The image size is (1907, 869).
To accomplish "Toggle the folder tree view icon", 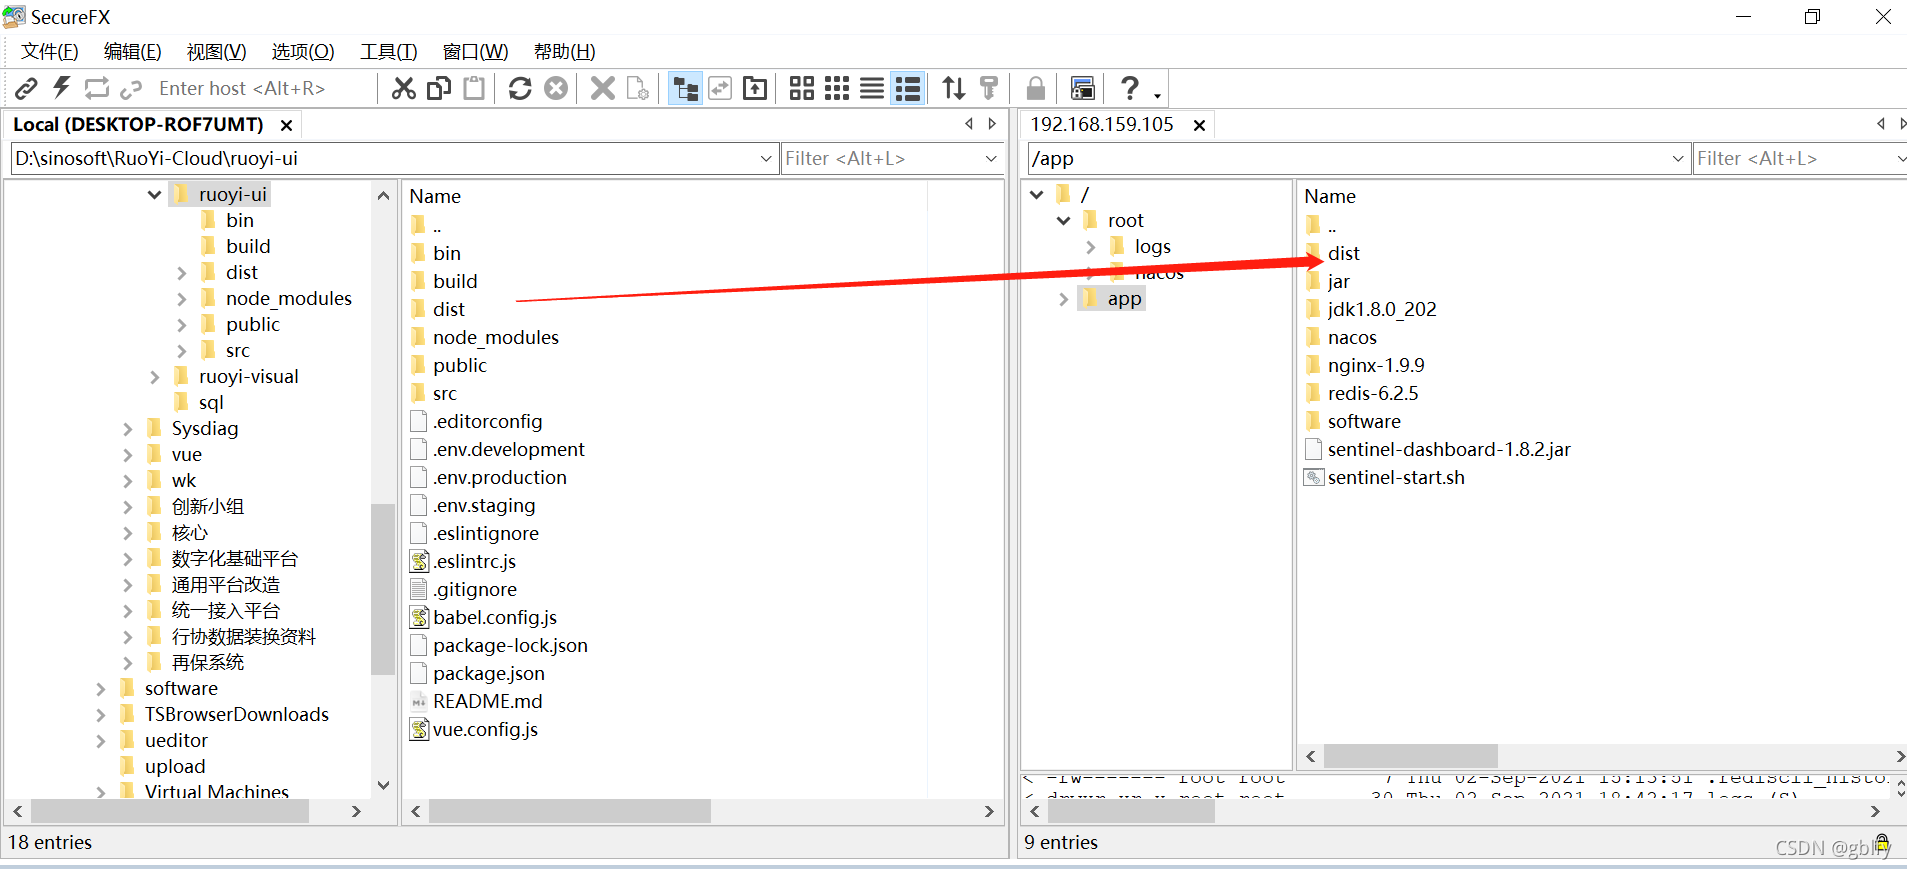I will (685, 88).
